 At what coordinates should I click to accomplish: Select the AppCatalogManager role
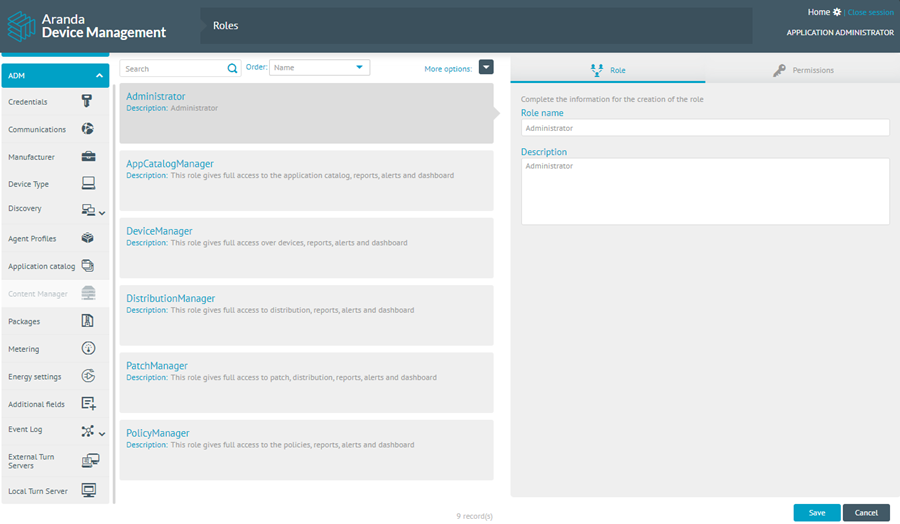307,181
